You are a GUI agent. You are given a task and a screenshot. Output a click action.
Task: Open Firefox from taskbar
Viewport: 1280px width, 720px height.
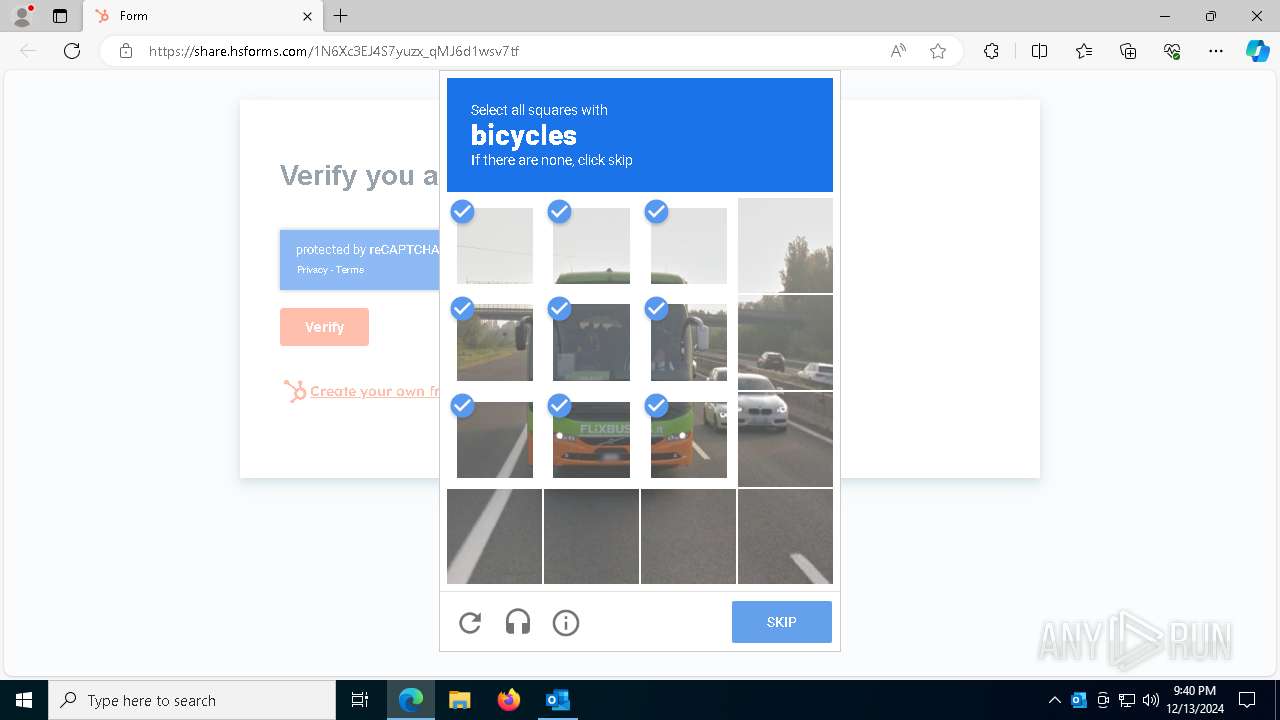[508, 700]
